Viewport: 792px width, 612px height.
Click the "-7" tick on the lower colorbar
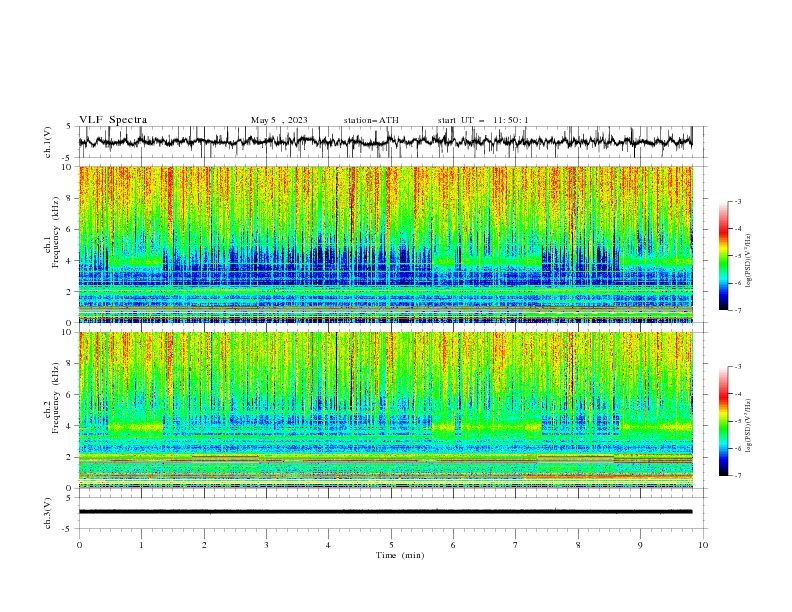737,476
